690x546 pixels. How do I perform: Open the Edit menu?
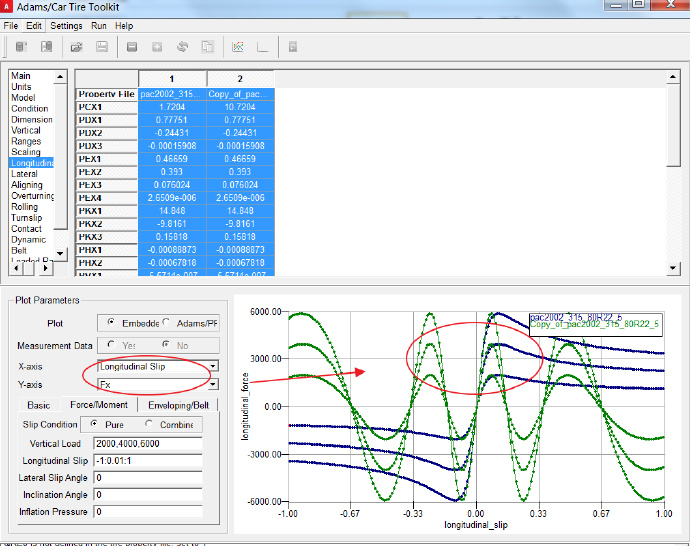34,26
